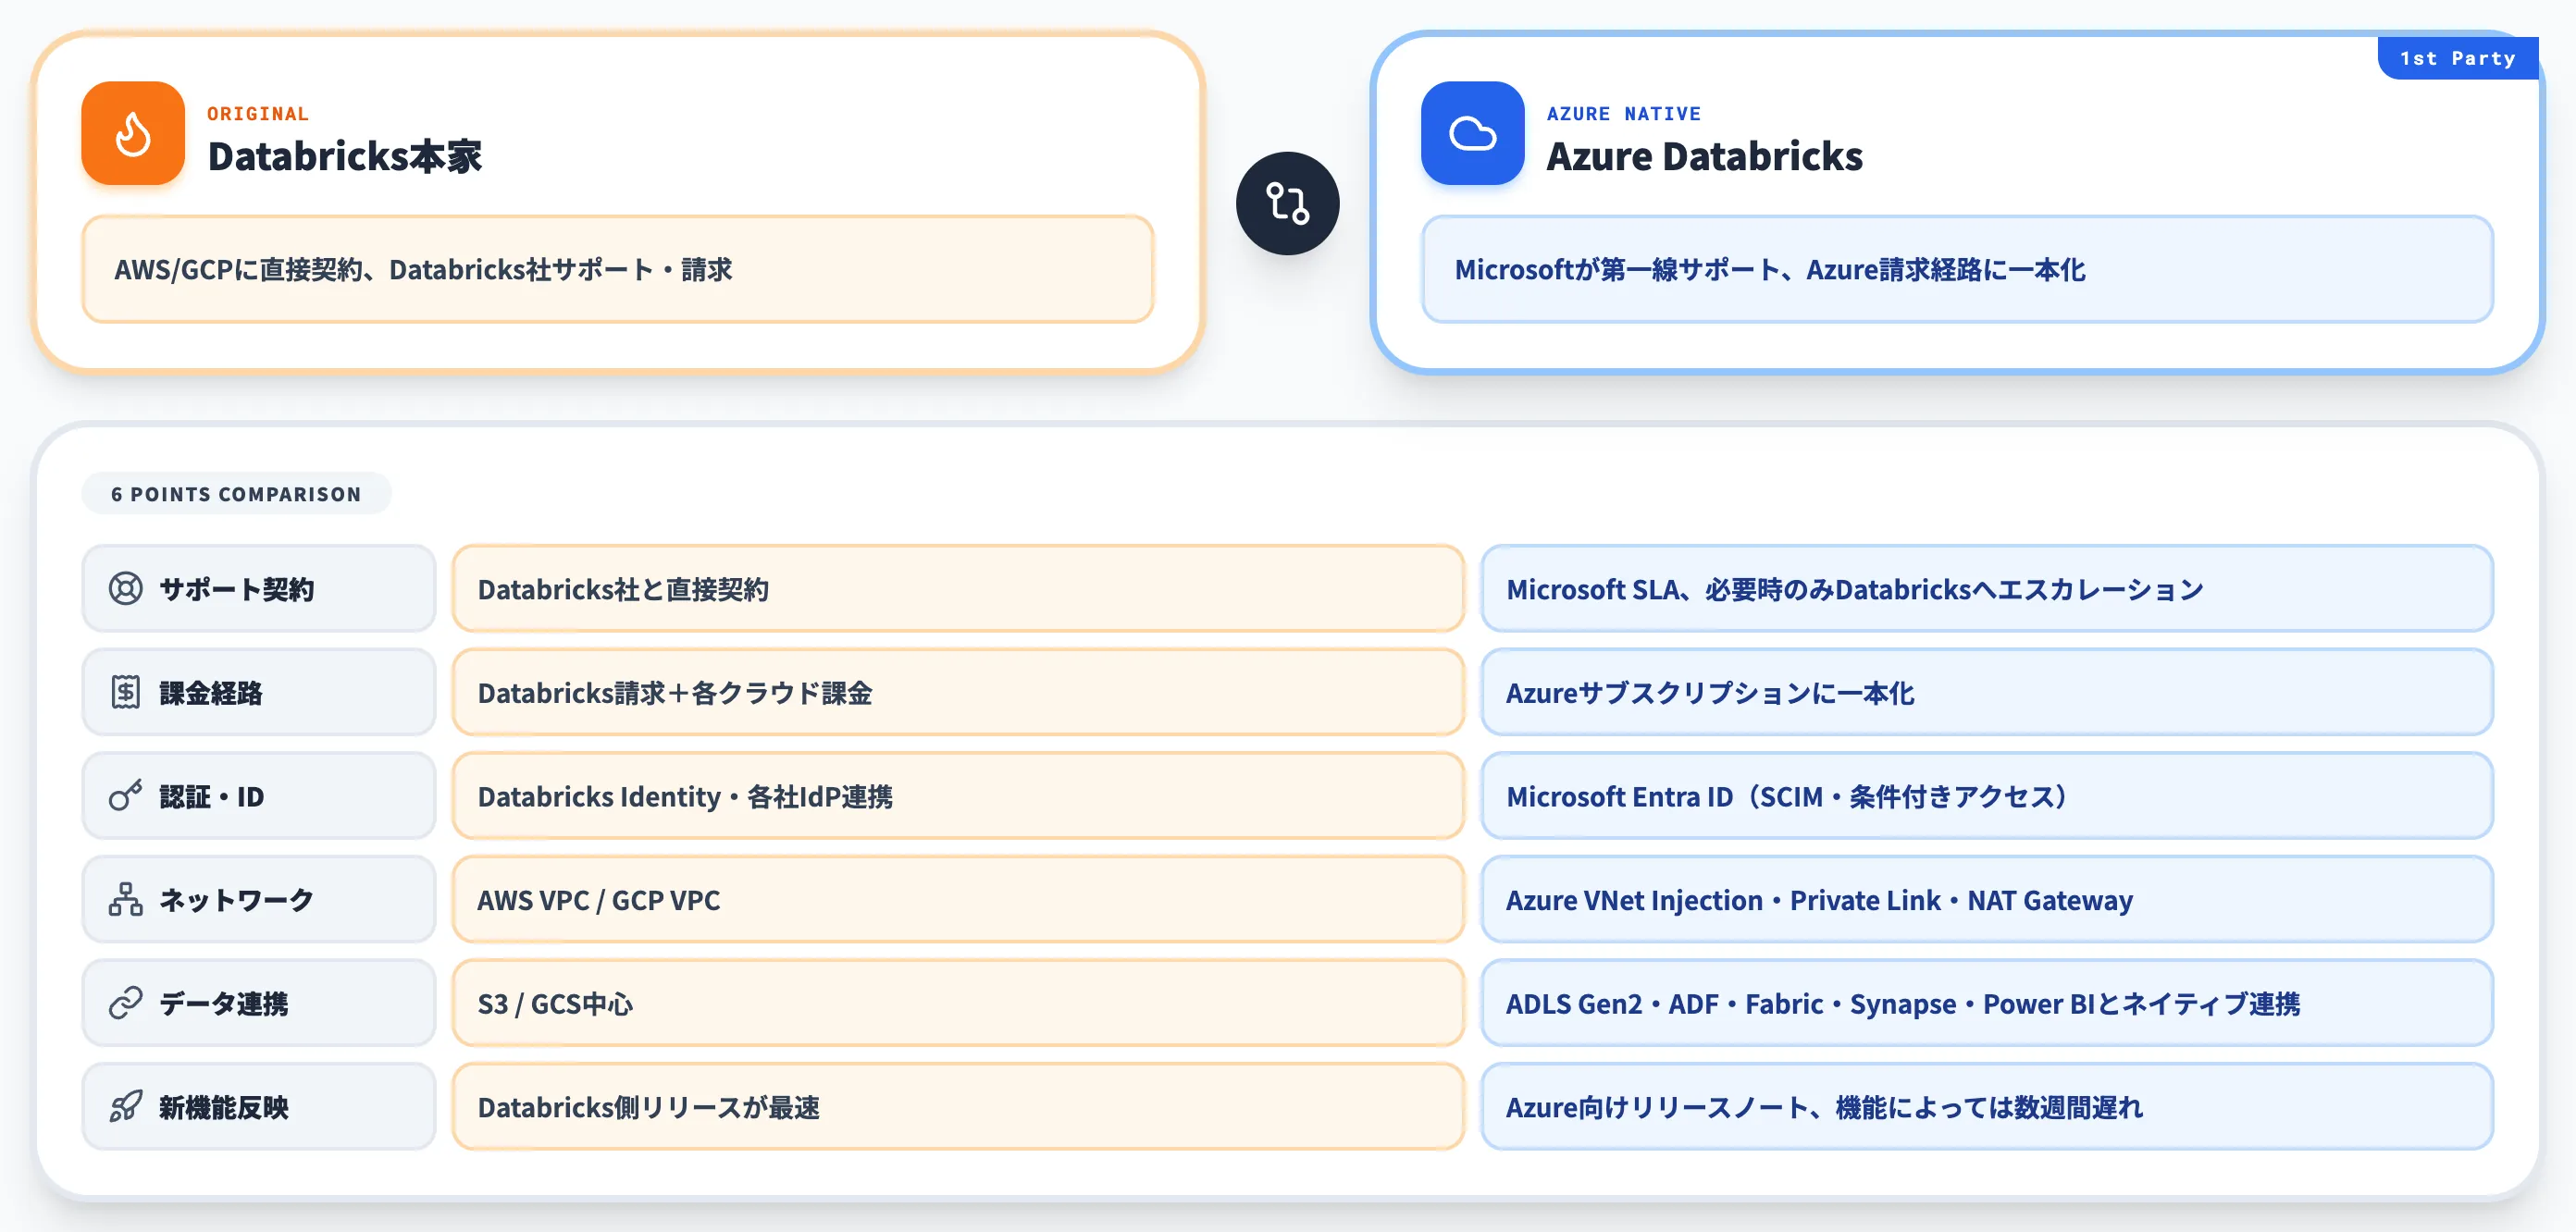Click the 6 POINTS COMPARISON pill
The image size is (2576, 1232).
tap(236, 493)
